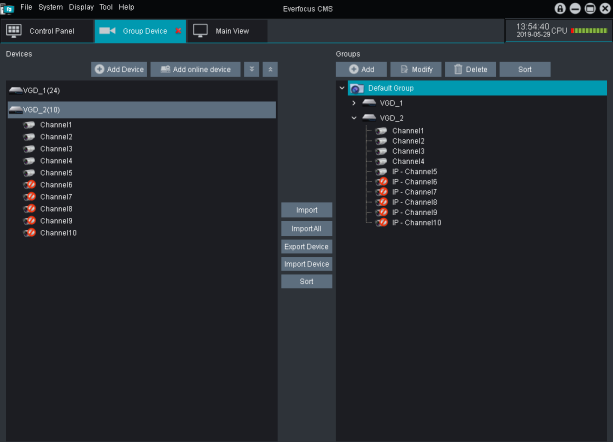Open the System menu

pyautogui.click(x=50, y=7)
